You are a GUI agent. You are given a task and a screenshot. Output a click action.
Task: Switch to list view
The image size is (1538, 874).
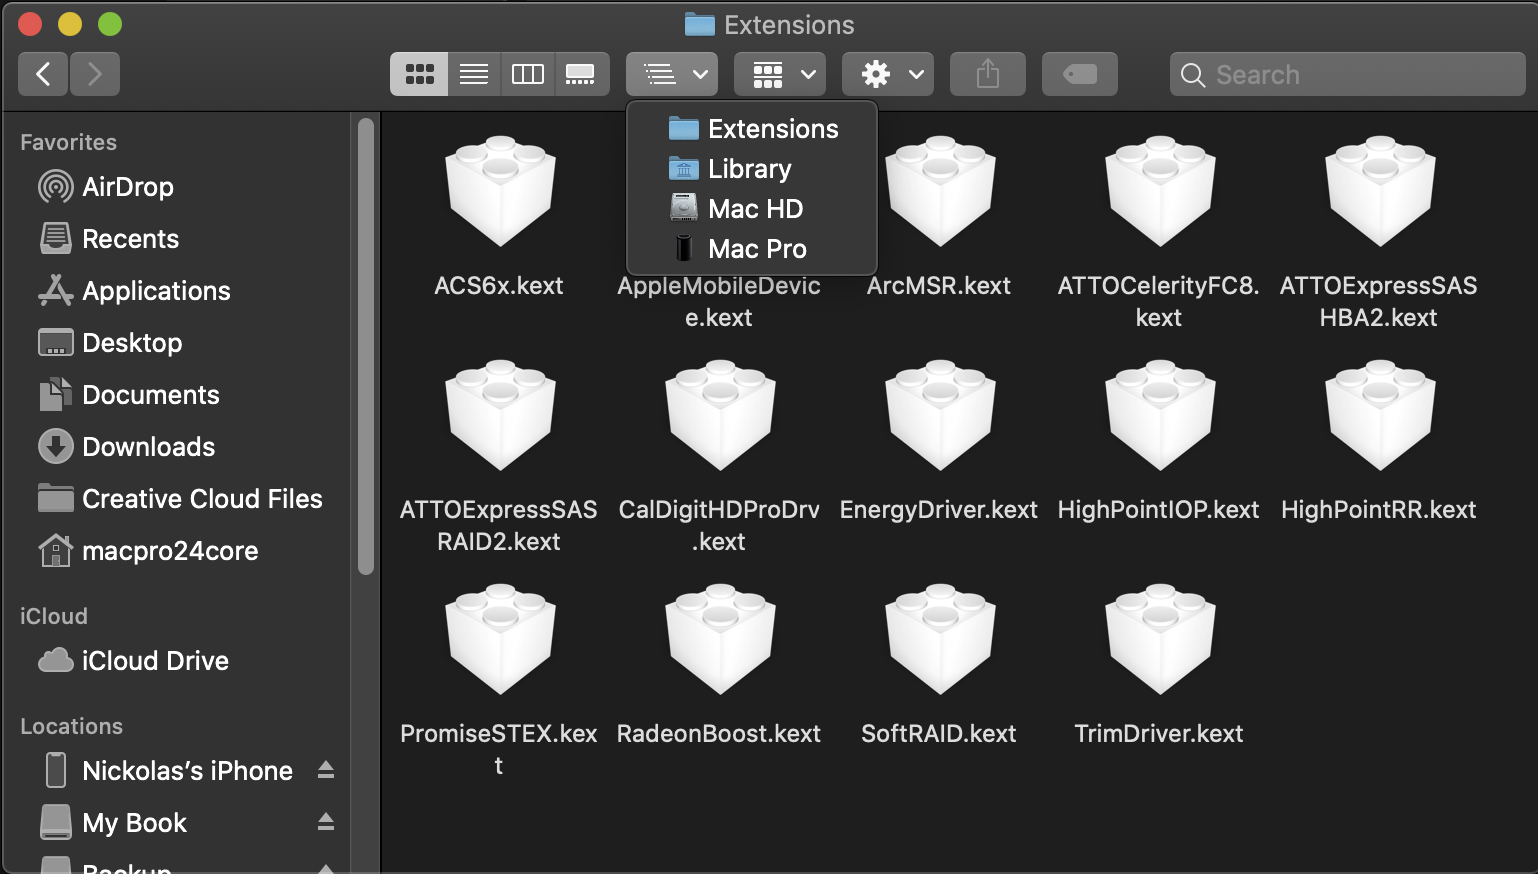pos(474,74)
